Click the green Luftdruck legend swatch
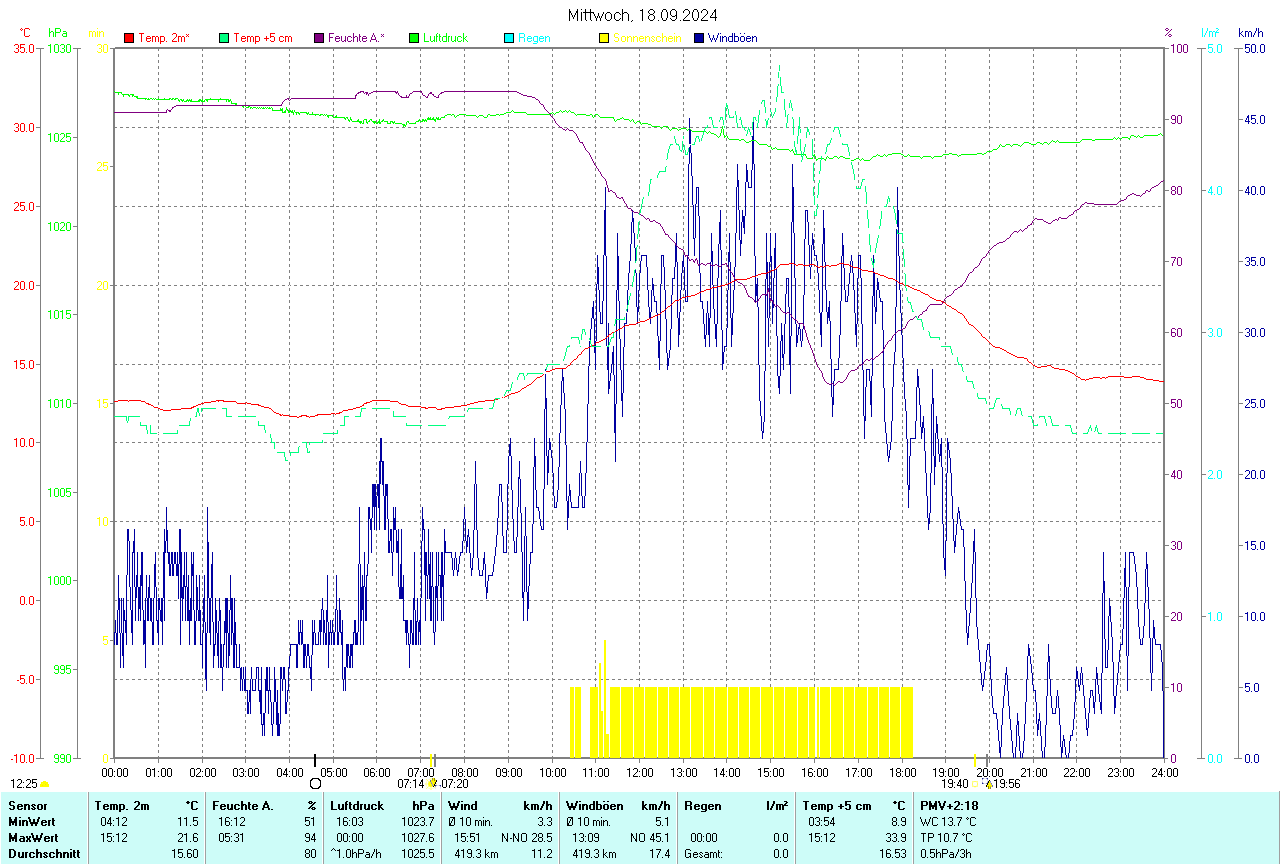Image resolution: width=1280 pixels, height=864 pixels. pos(414,38)
